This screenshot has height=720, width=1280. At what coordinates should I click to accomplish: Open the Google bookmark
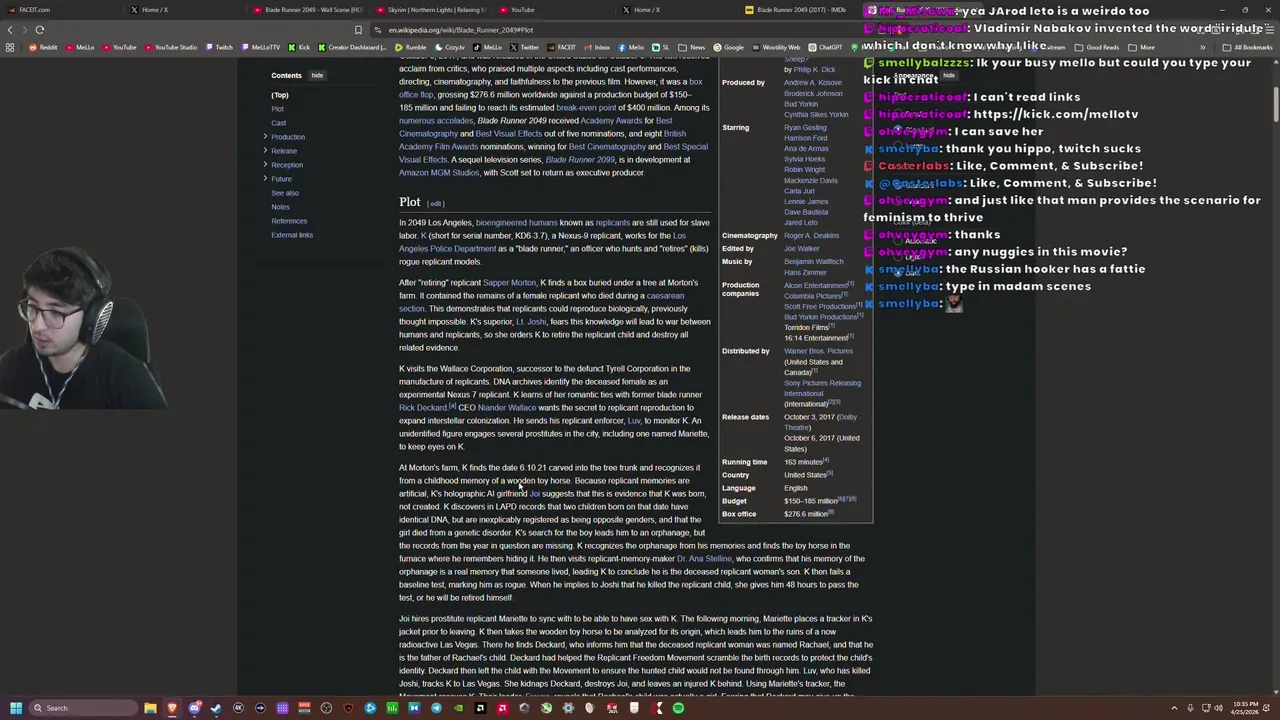pyautogui.click(x=728, y=47)
